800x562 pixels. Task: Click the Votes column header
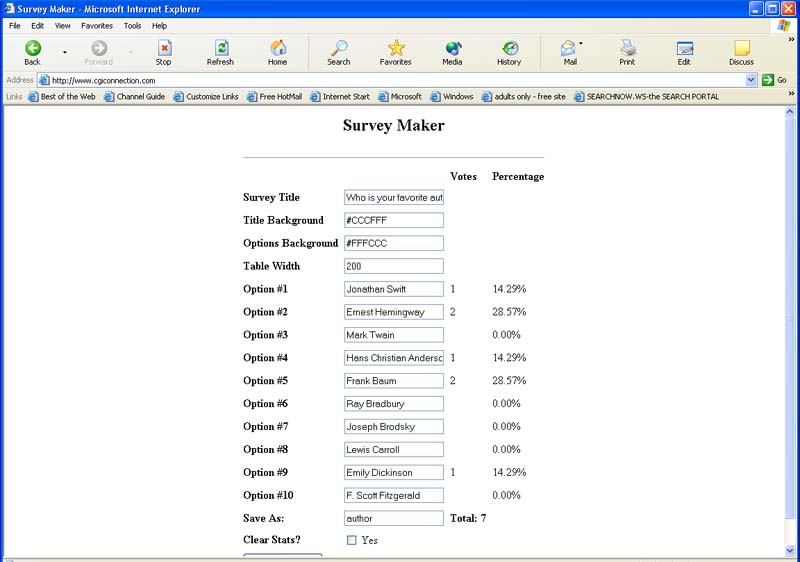pos(463,176)
